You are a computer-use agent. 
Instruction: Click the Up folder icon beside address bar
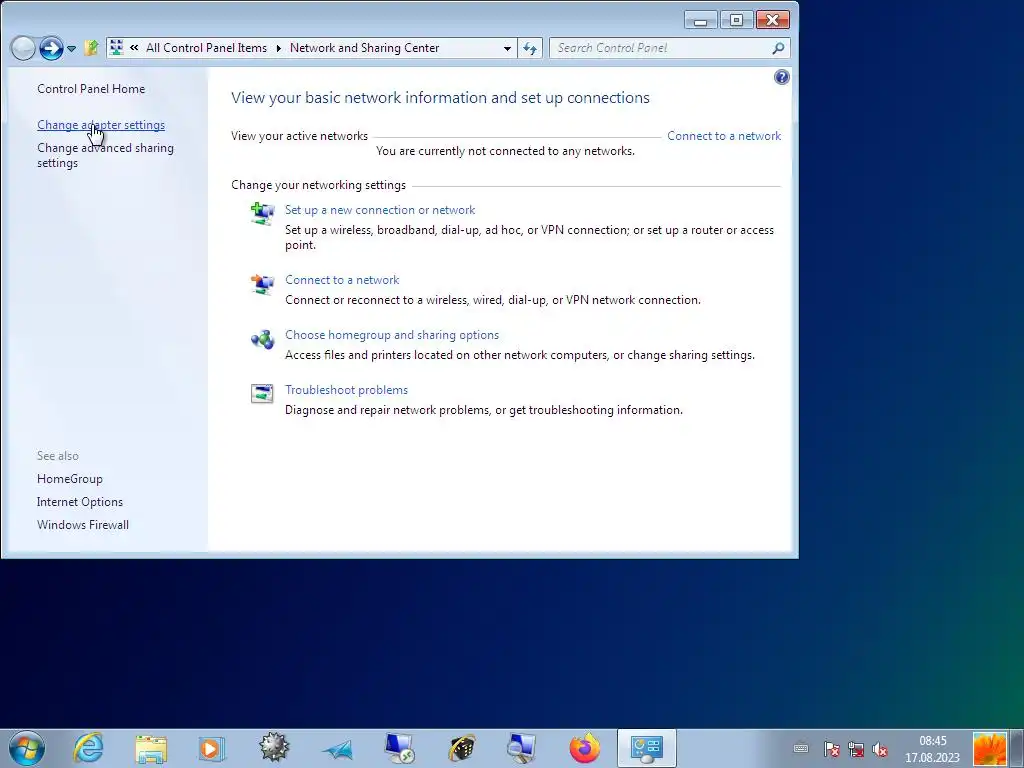(x=91, y=48)
